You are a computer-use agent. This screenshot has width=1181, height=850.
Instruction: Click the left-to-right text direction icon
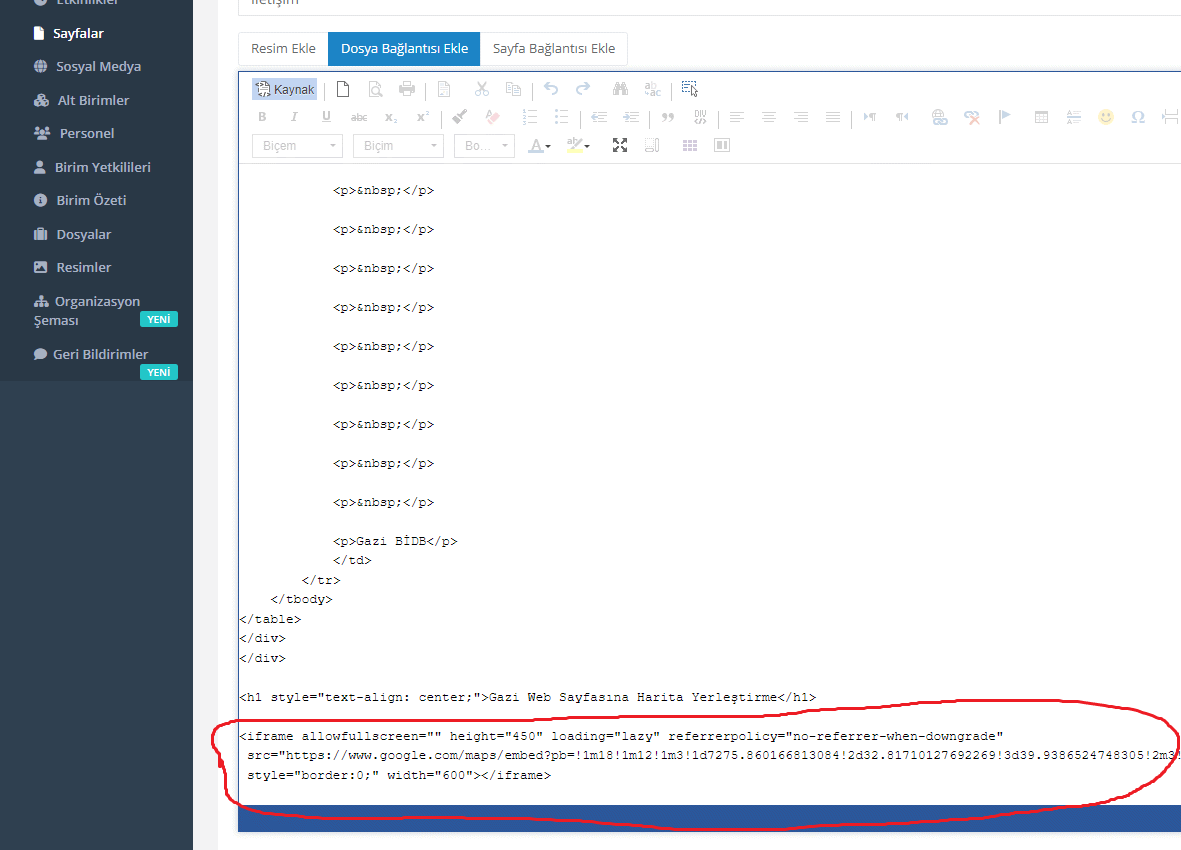pyautogui.click(x=870, y=117)
